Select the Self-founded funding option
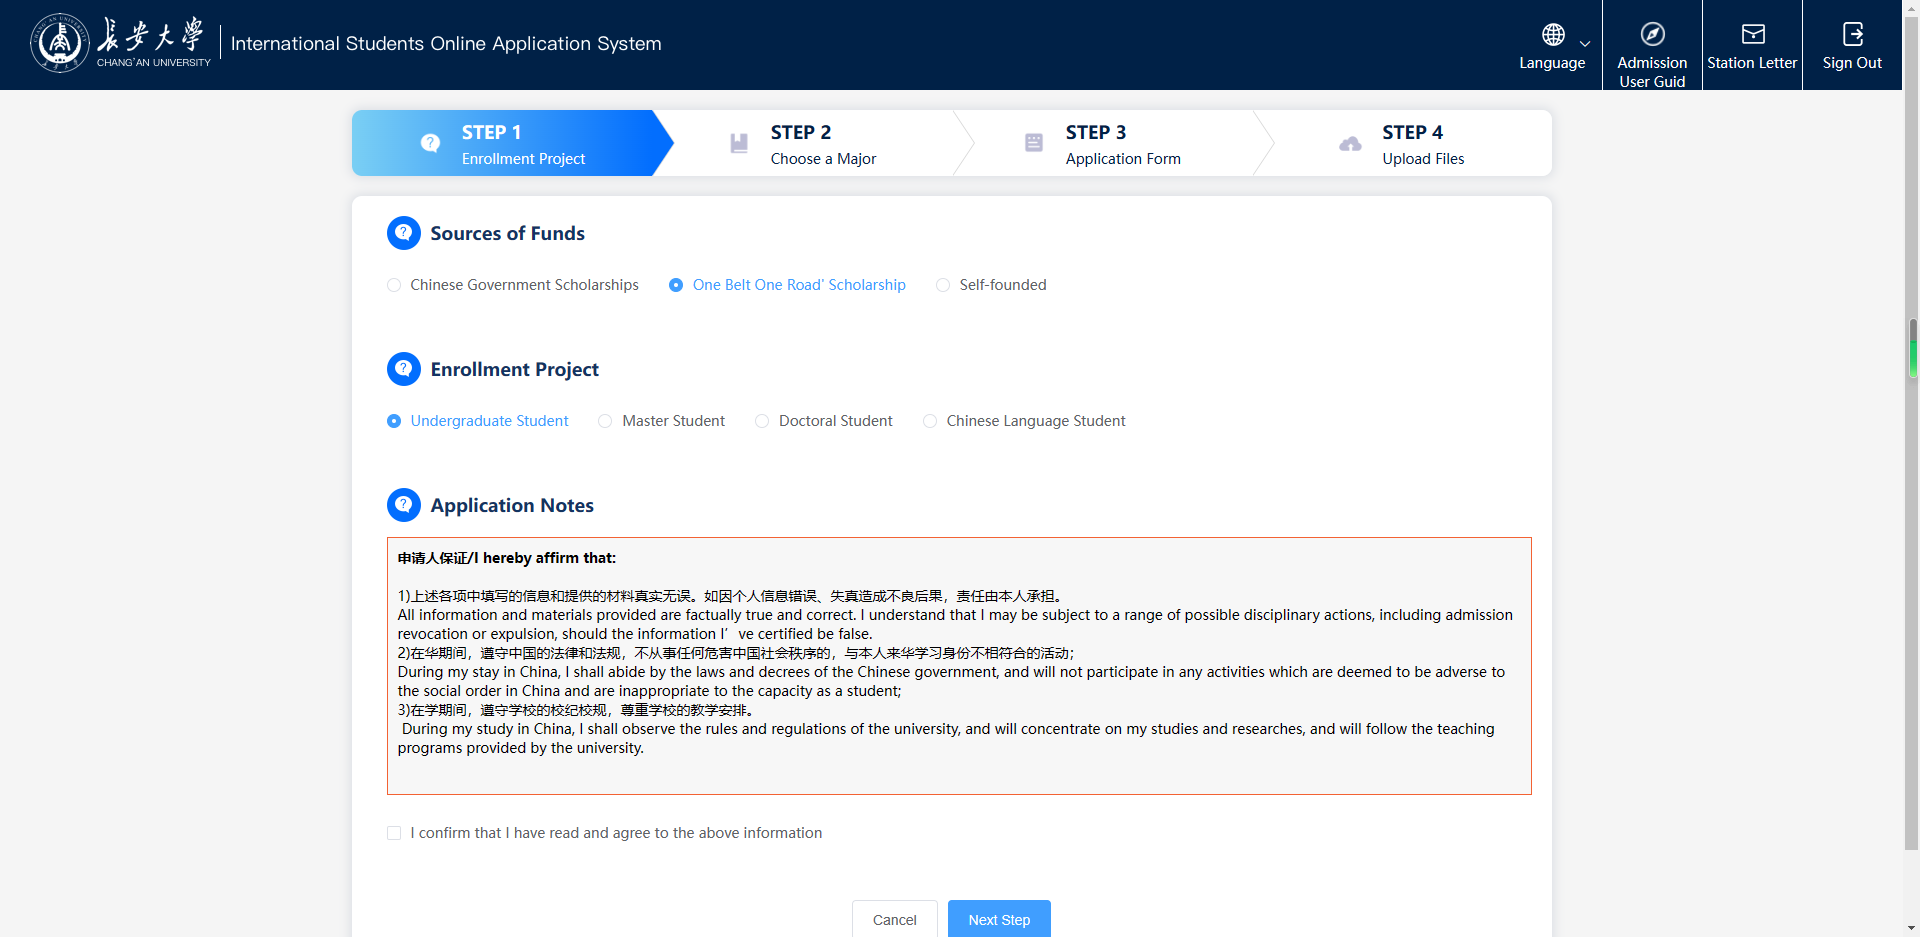This screenshot has width=1920, height=937. (x=943, y=285)
